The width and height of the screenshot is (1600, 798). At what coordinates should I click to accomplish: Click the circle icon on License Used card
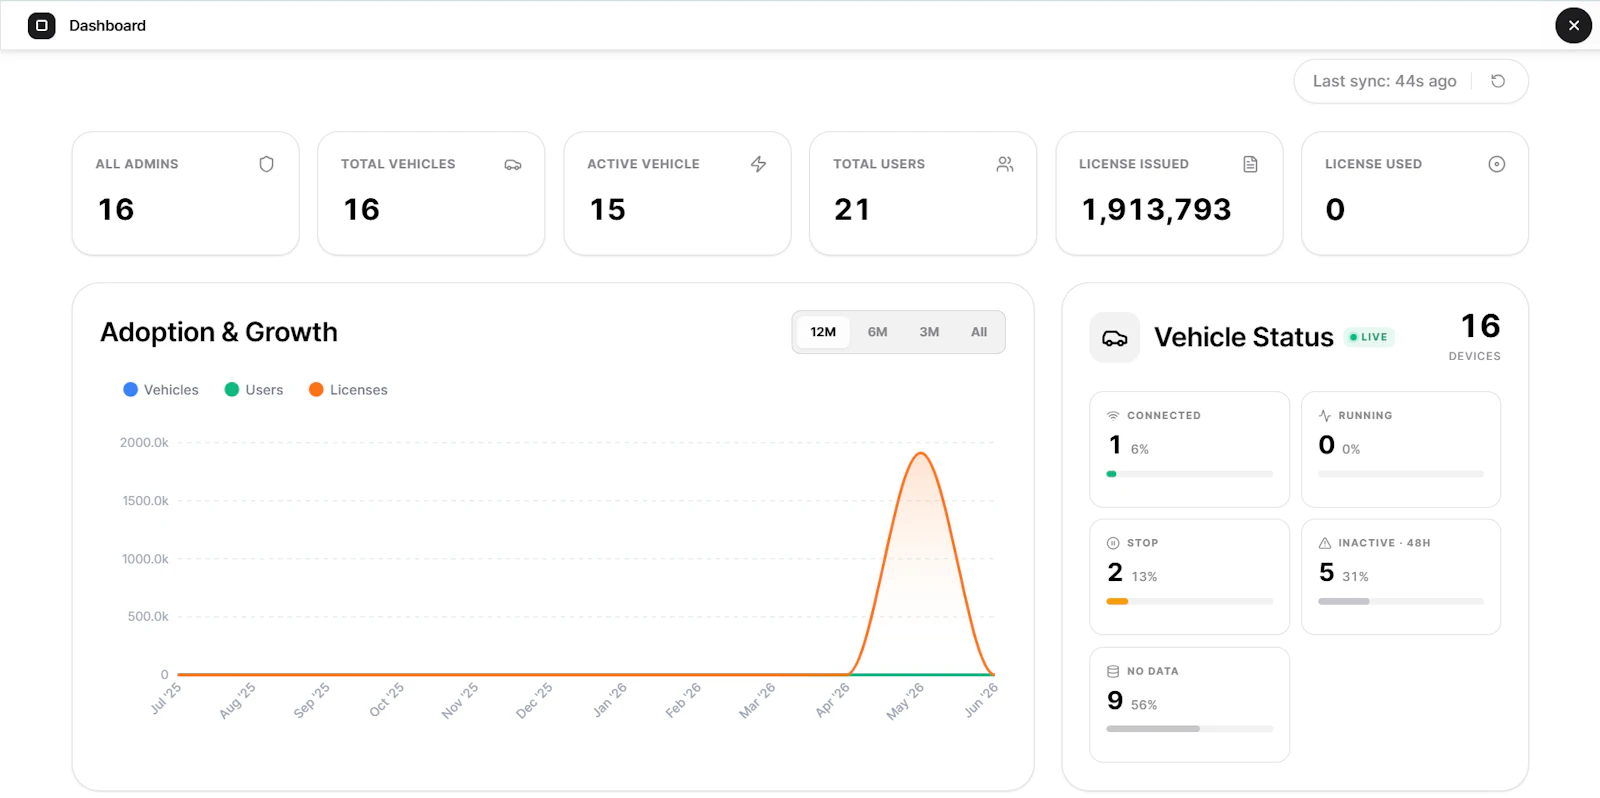[1497, 164]
